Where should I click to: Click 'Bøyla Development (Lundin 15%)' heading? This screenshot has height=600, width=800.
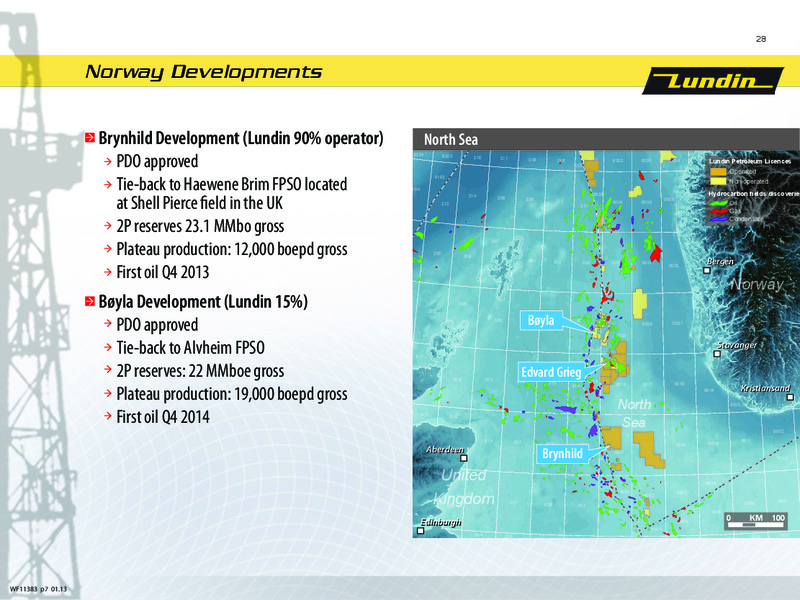(203, 302)
